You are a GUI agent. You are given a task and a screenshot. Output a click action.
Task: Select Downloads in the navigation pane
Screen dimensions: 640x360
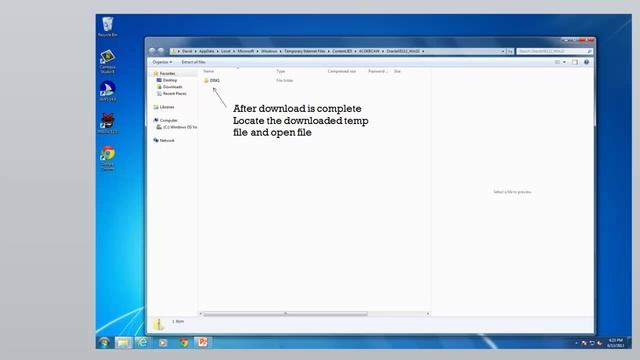coord(169,87)
